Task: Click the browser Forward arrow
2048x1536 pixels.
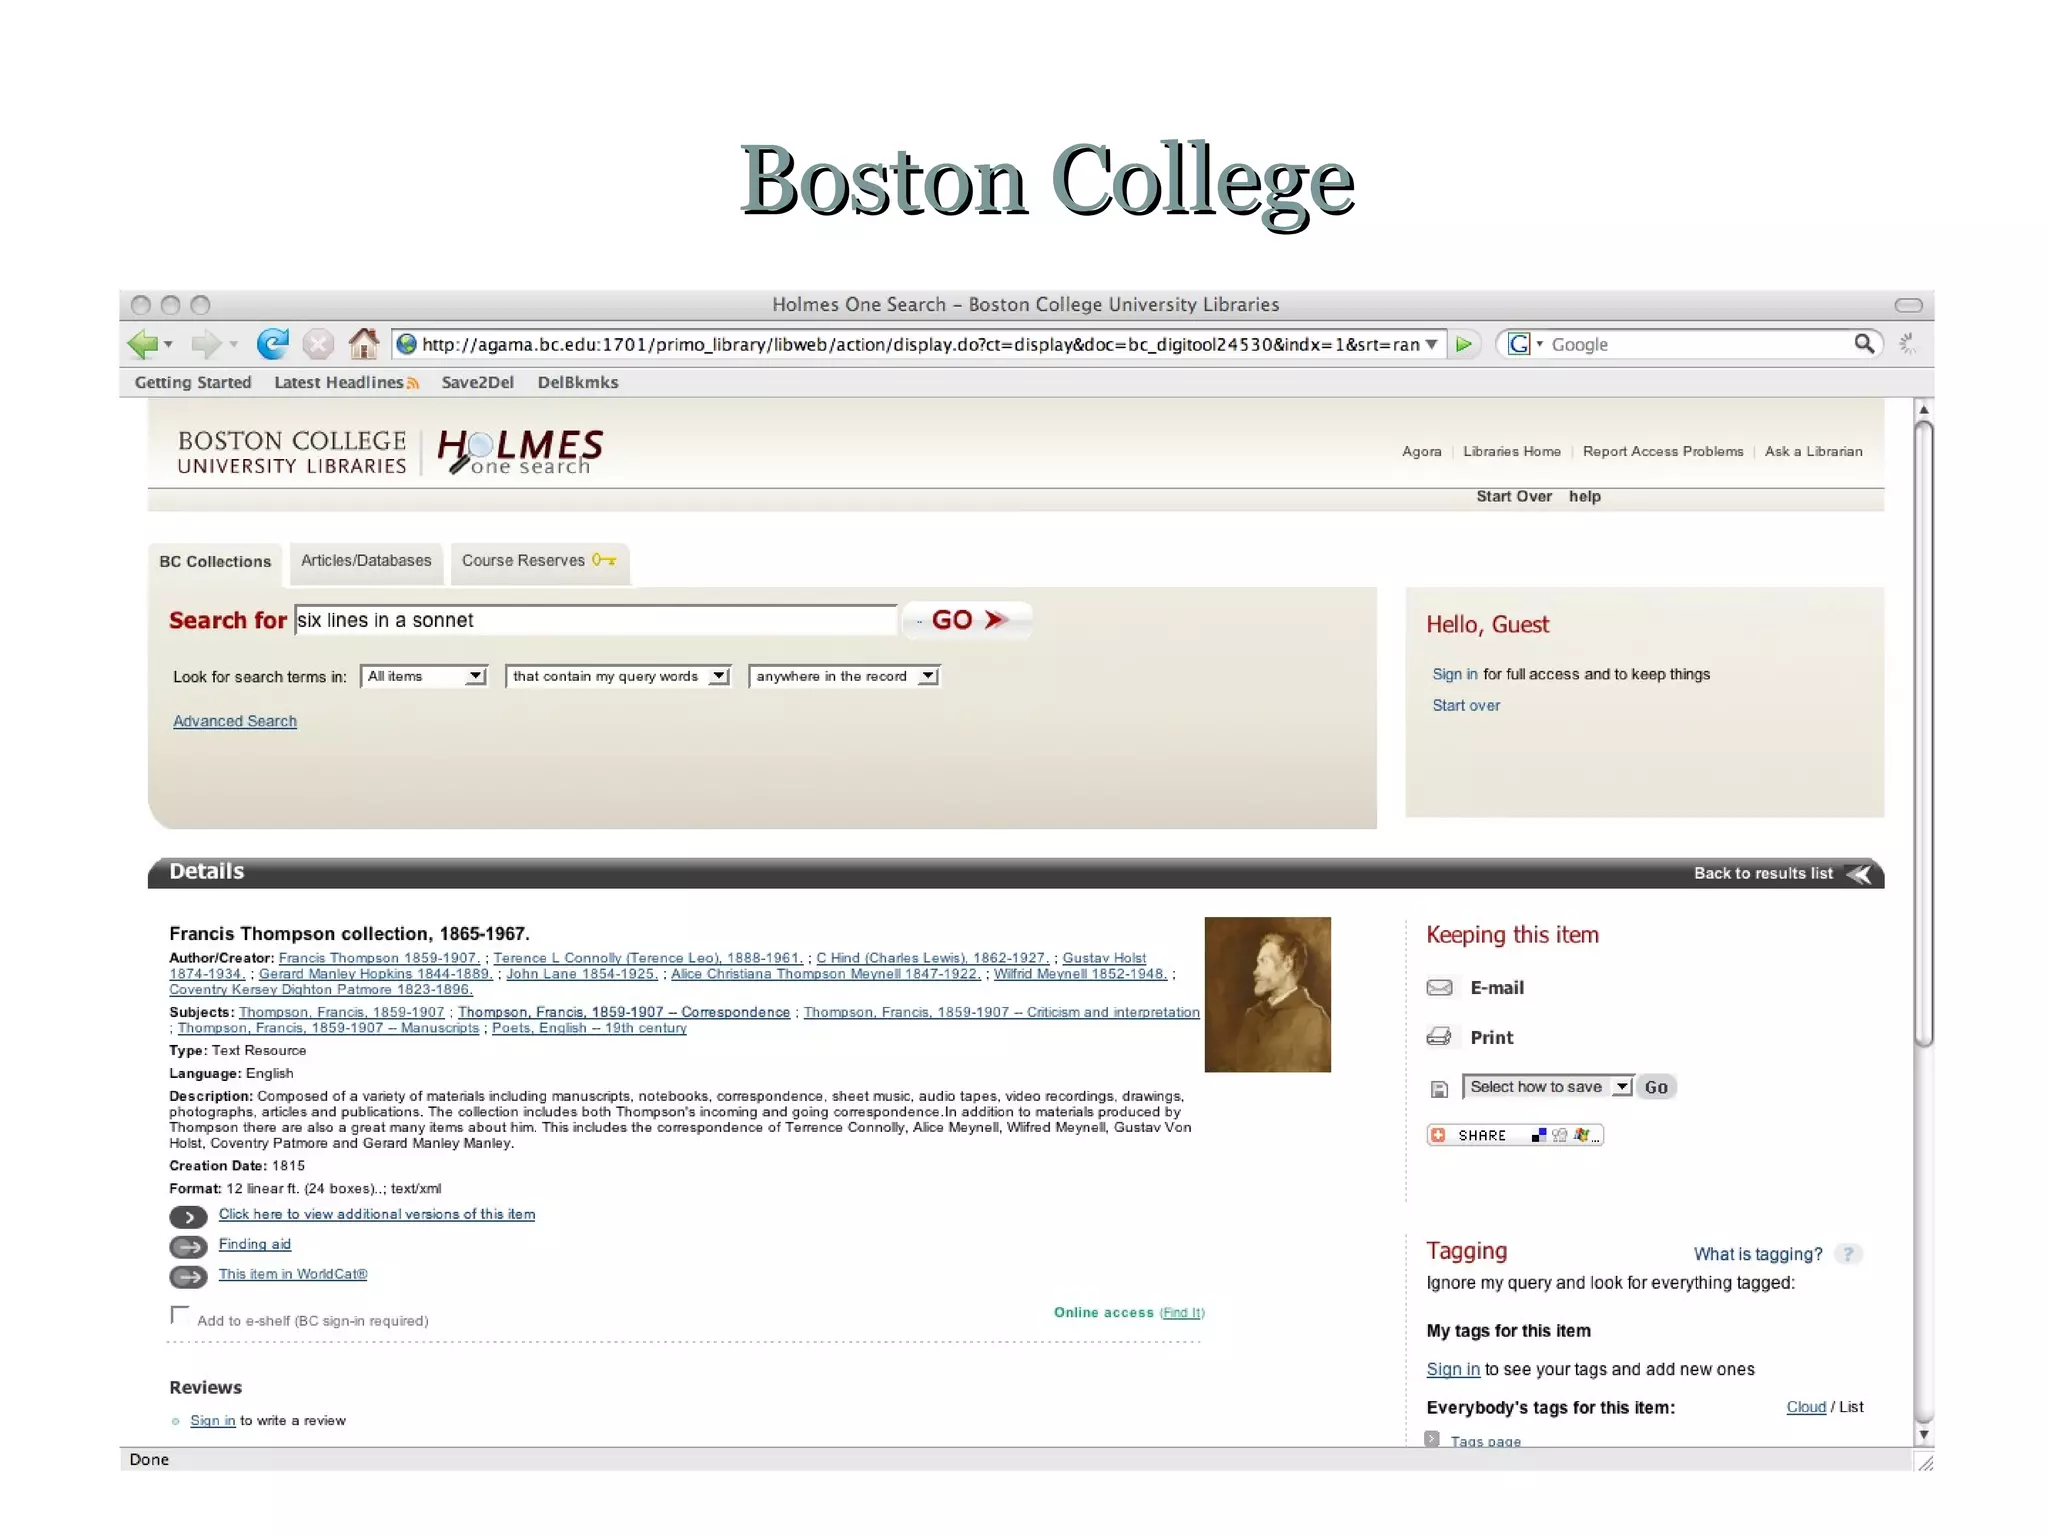Action: point(205,344)
